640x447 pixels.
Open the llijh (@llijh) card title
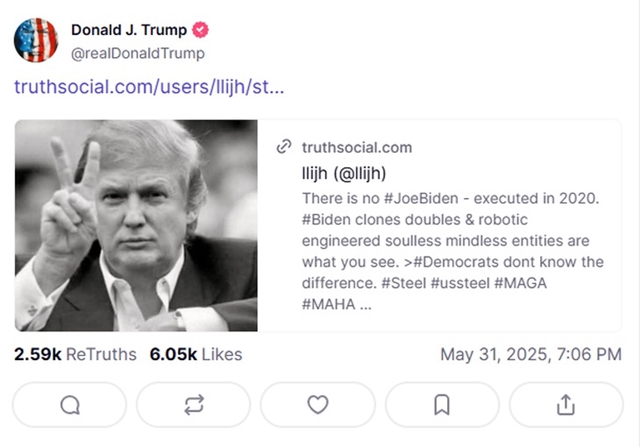point(344,172)
